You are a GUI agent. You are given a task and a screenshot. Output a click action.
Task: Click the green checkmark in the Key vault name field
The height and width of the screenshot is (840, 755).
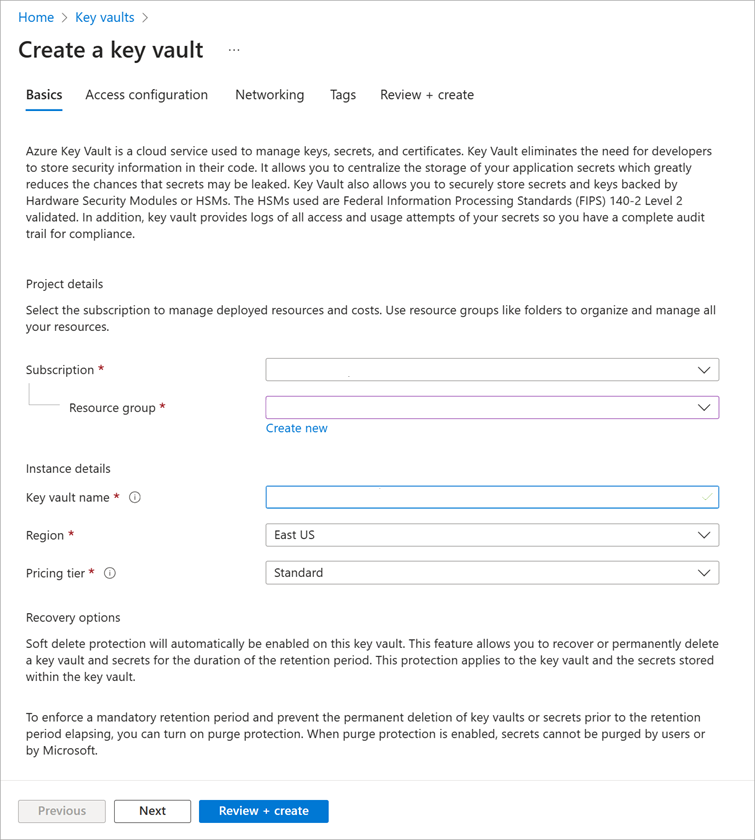click(707, 497)
